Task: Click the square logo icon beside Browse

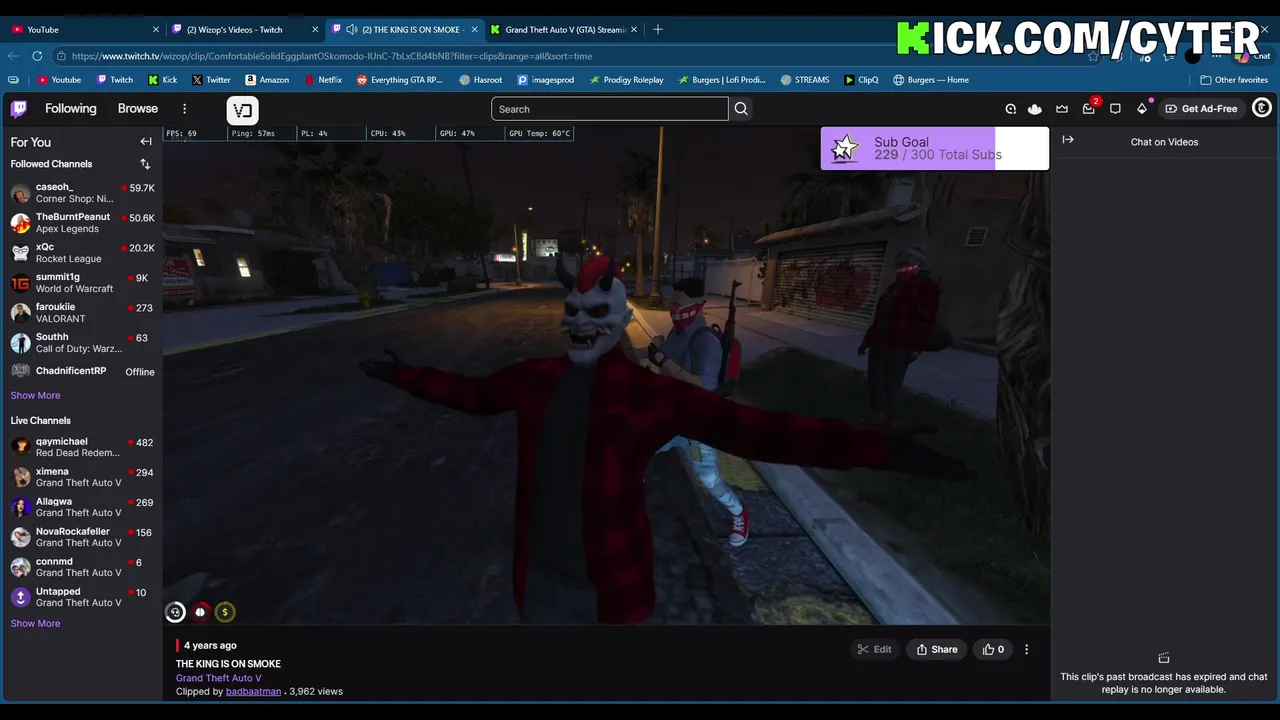Action: click(x=243, y=110)
